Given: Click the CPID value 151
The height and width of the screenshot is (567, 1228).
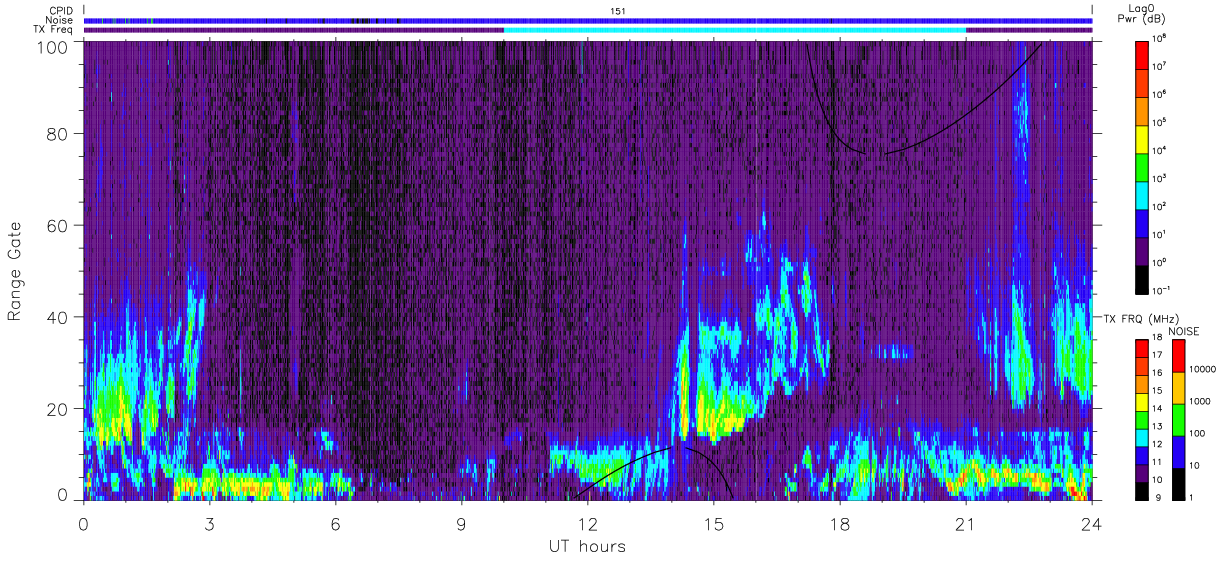Looking at the screenshot, I should [616, 10].
